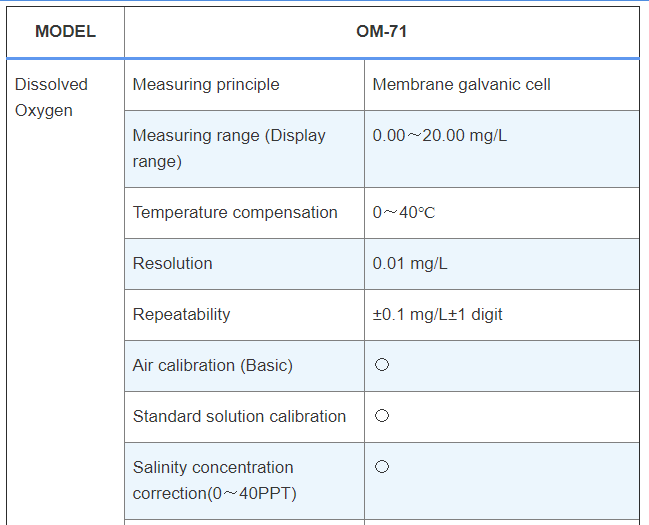Screen dimensions: 649x525
Task: Click the Standard solution calibration label
Action: (239, 416)
